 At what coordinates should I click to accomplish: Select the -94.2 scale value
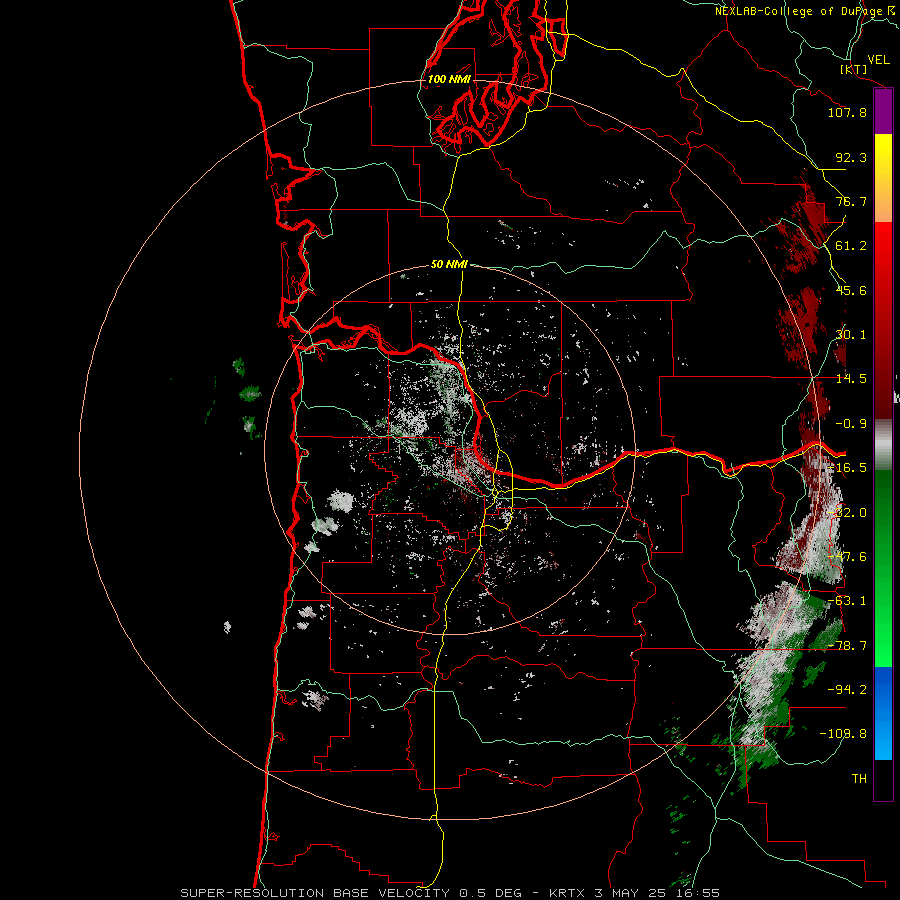(x=847, y=690)
